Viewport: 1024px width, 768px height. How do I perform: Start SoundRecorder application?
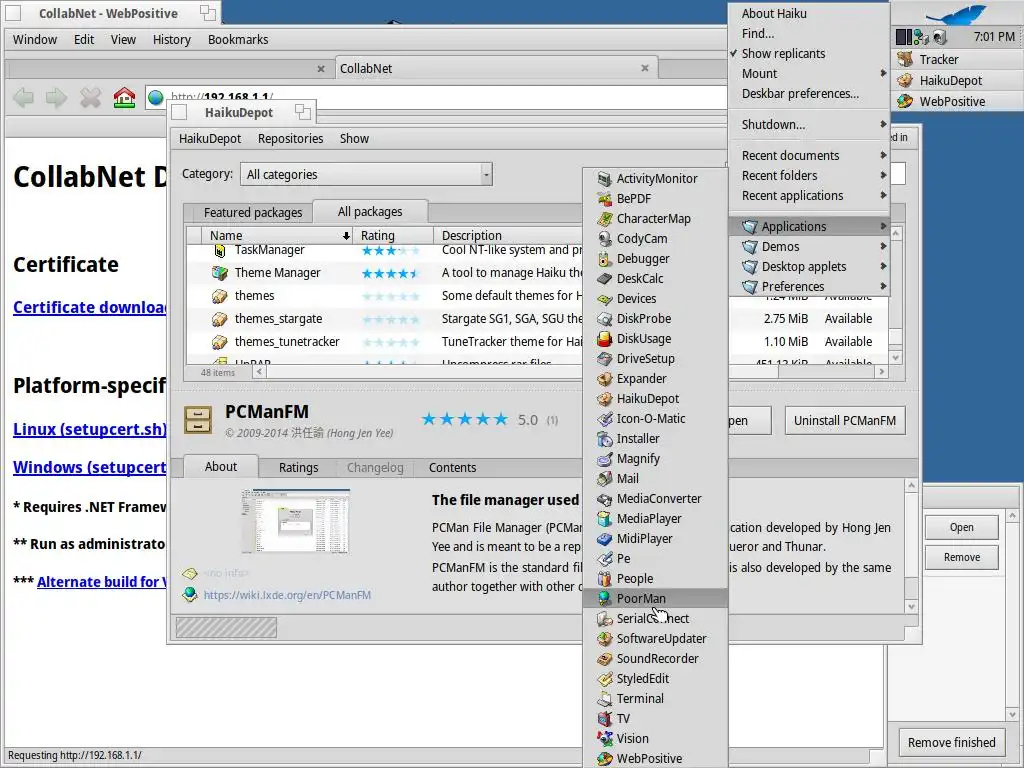pos(655,658)
